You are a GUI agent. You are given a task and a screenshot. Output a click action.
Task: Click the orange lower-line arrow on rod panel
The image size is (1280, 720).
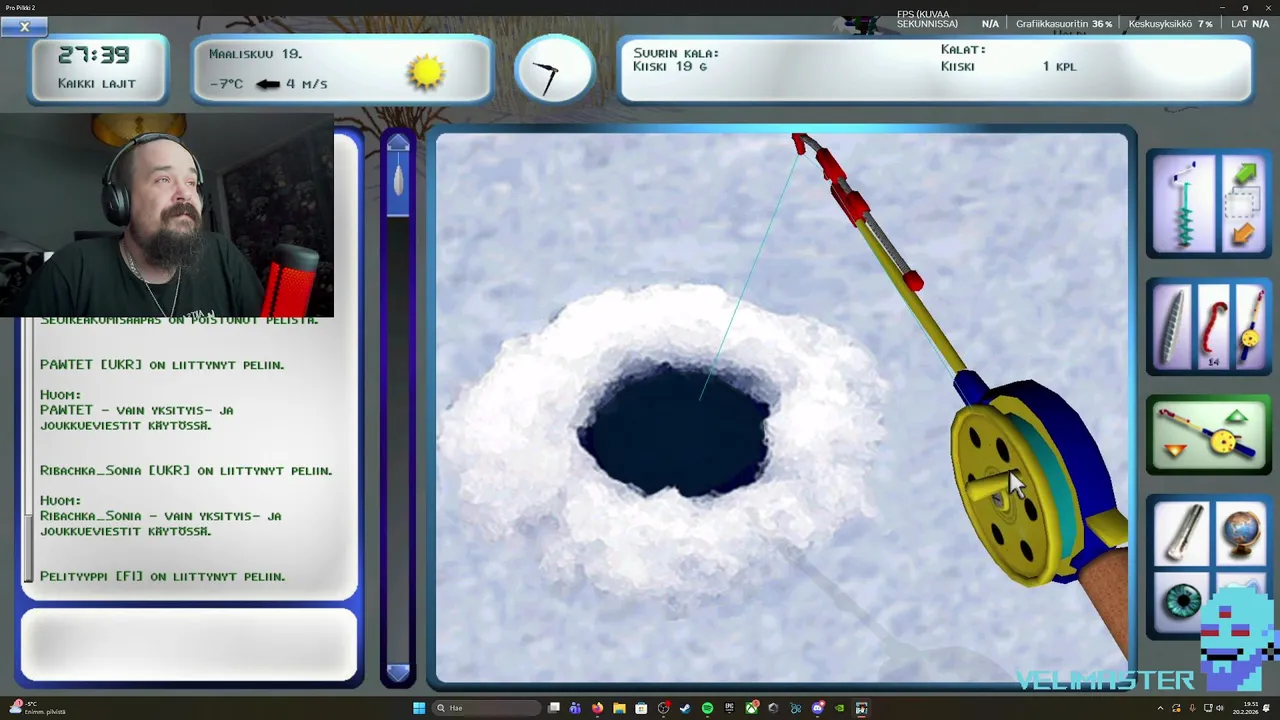(x=1175, y=450)
